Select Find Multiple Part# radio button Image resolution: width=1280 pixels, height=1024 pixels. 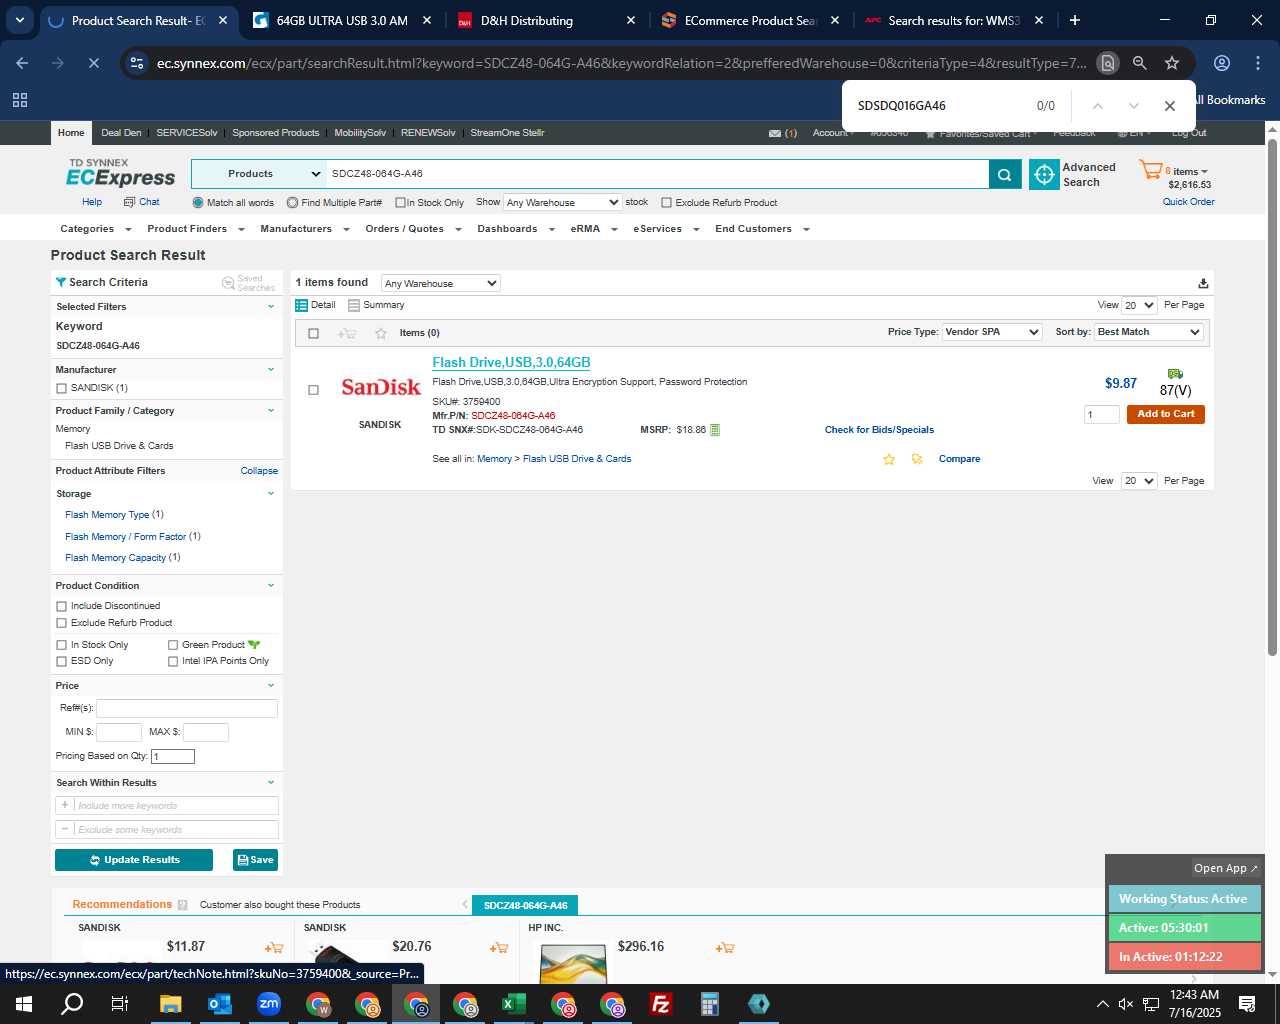[x=292, y=203]
